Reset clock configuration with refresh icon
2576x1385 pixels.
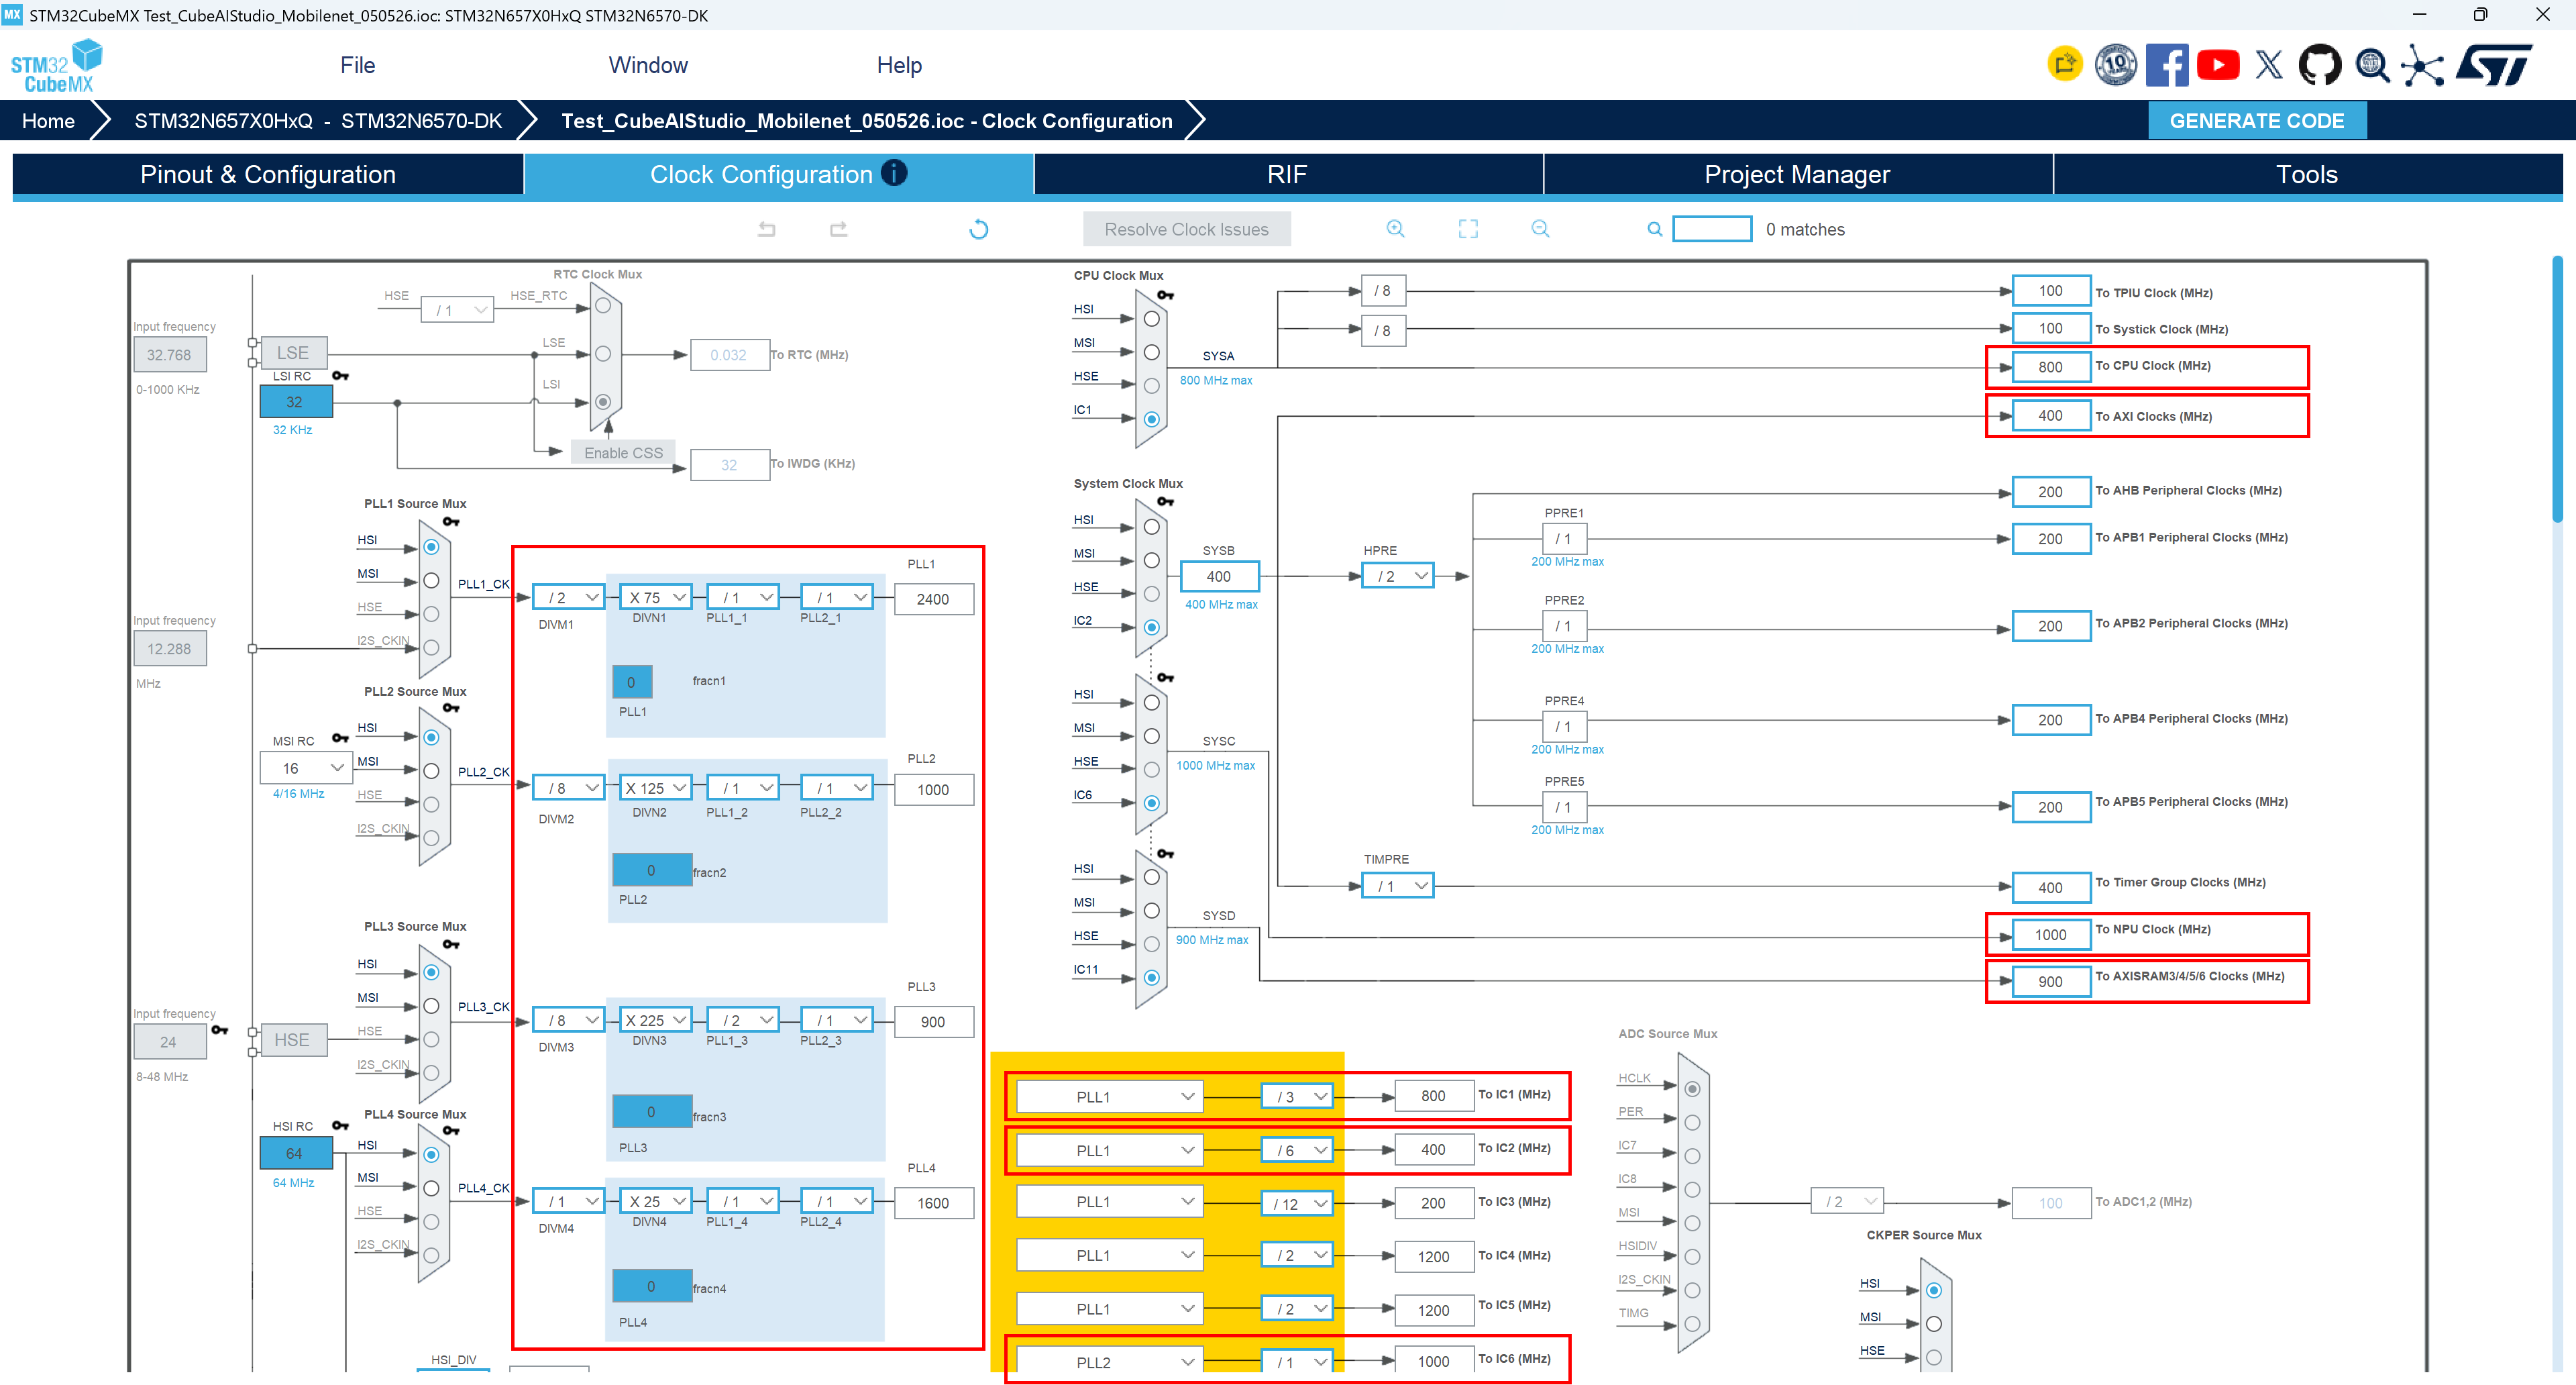[x=979, y=229]
